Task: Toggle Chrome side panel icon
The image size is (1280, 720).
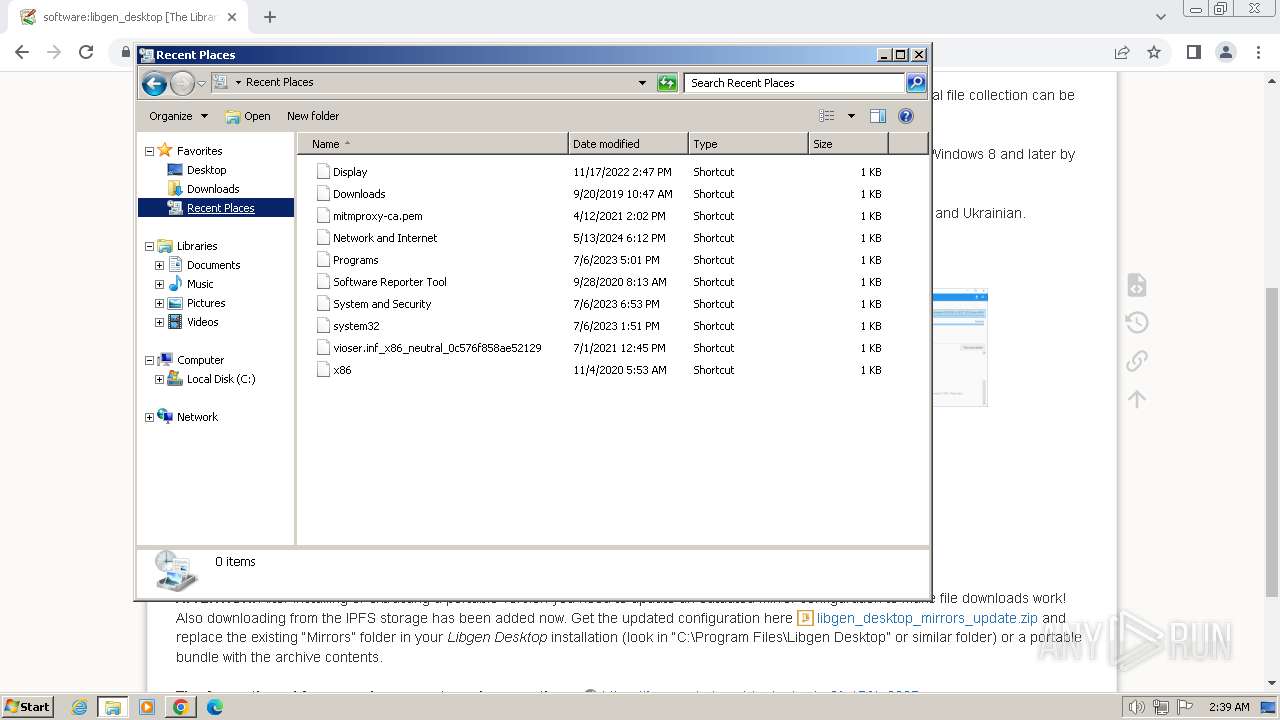Action: coord(1193,52)
